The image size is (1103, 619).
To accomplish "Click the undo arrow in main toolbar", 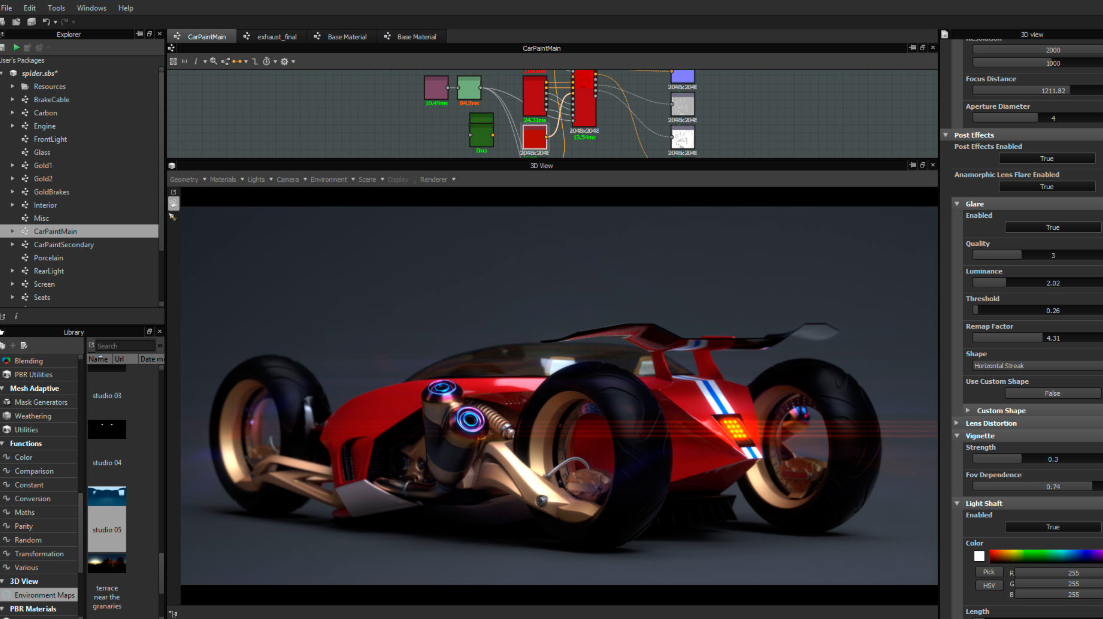I will (46, 22).
